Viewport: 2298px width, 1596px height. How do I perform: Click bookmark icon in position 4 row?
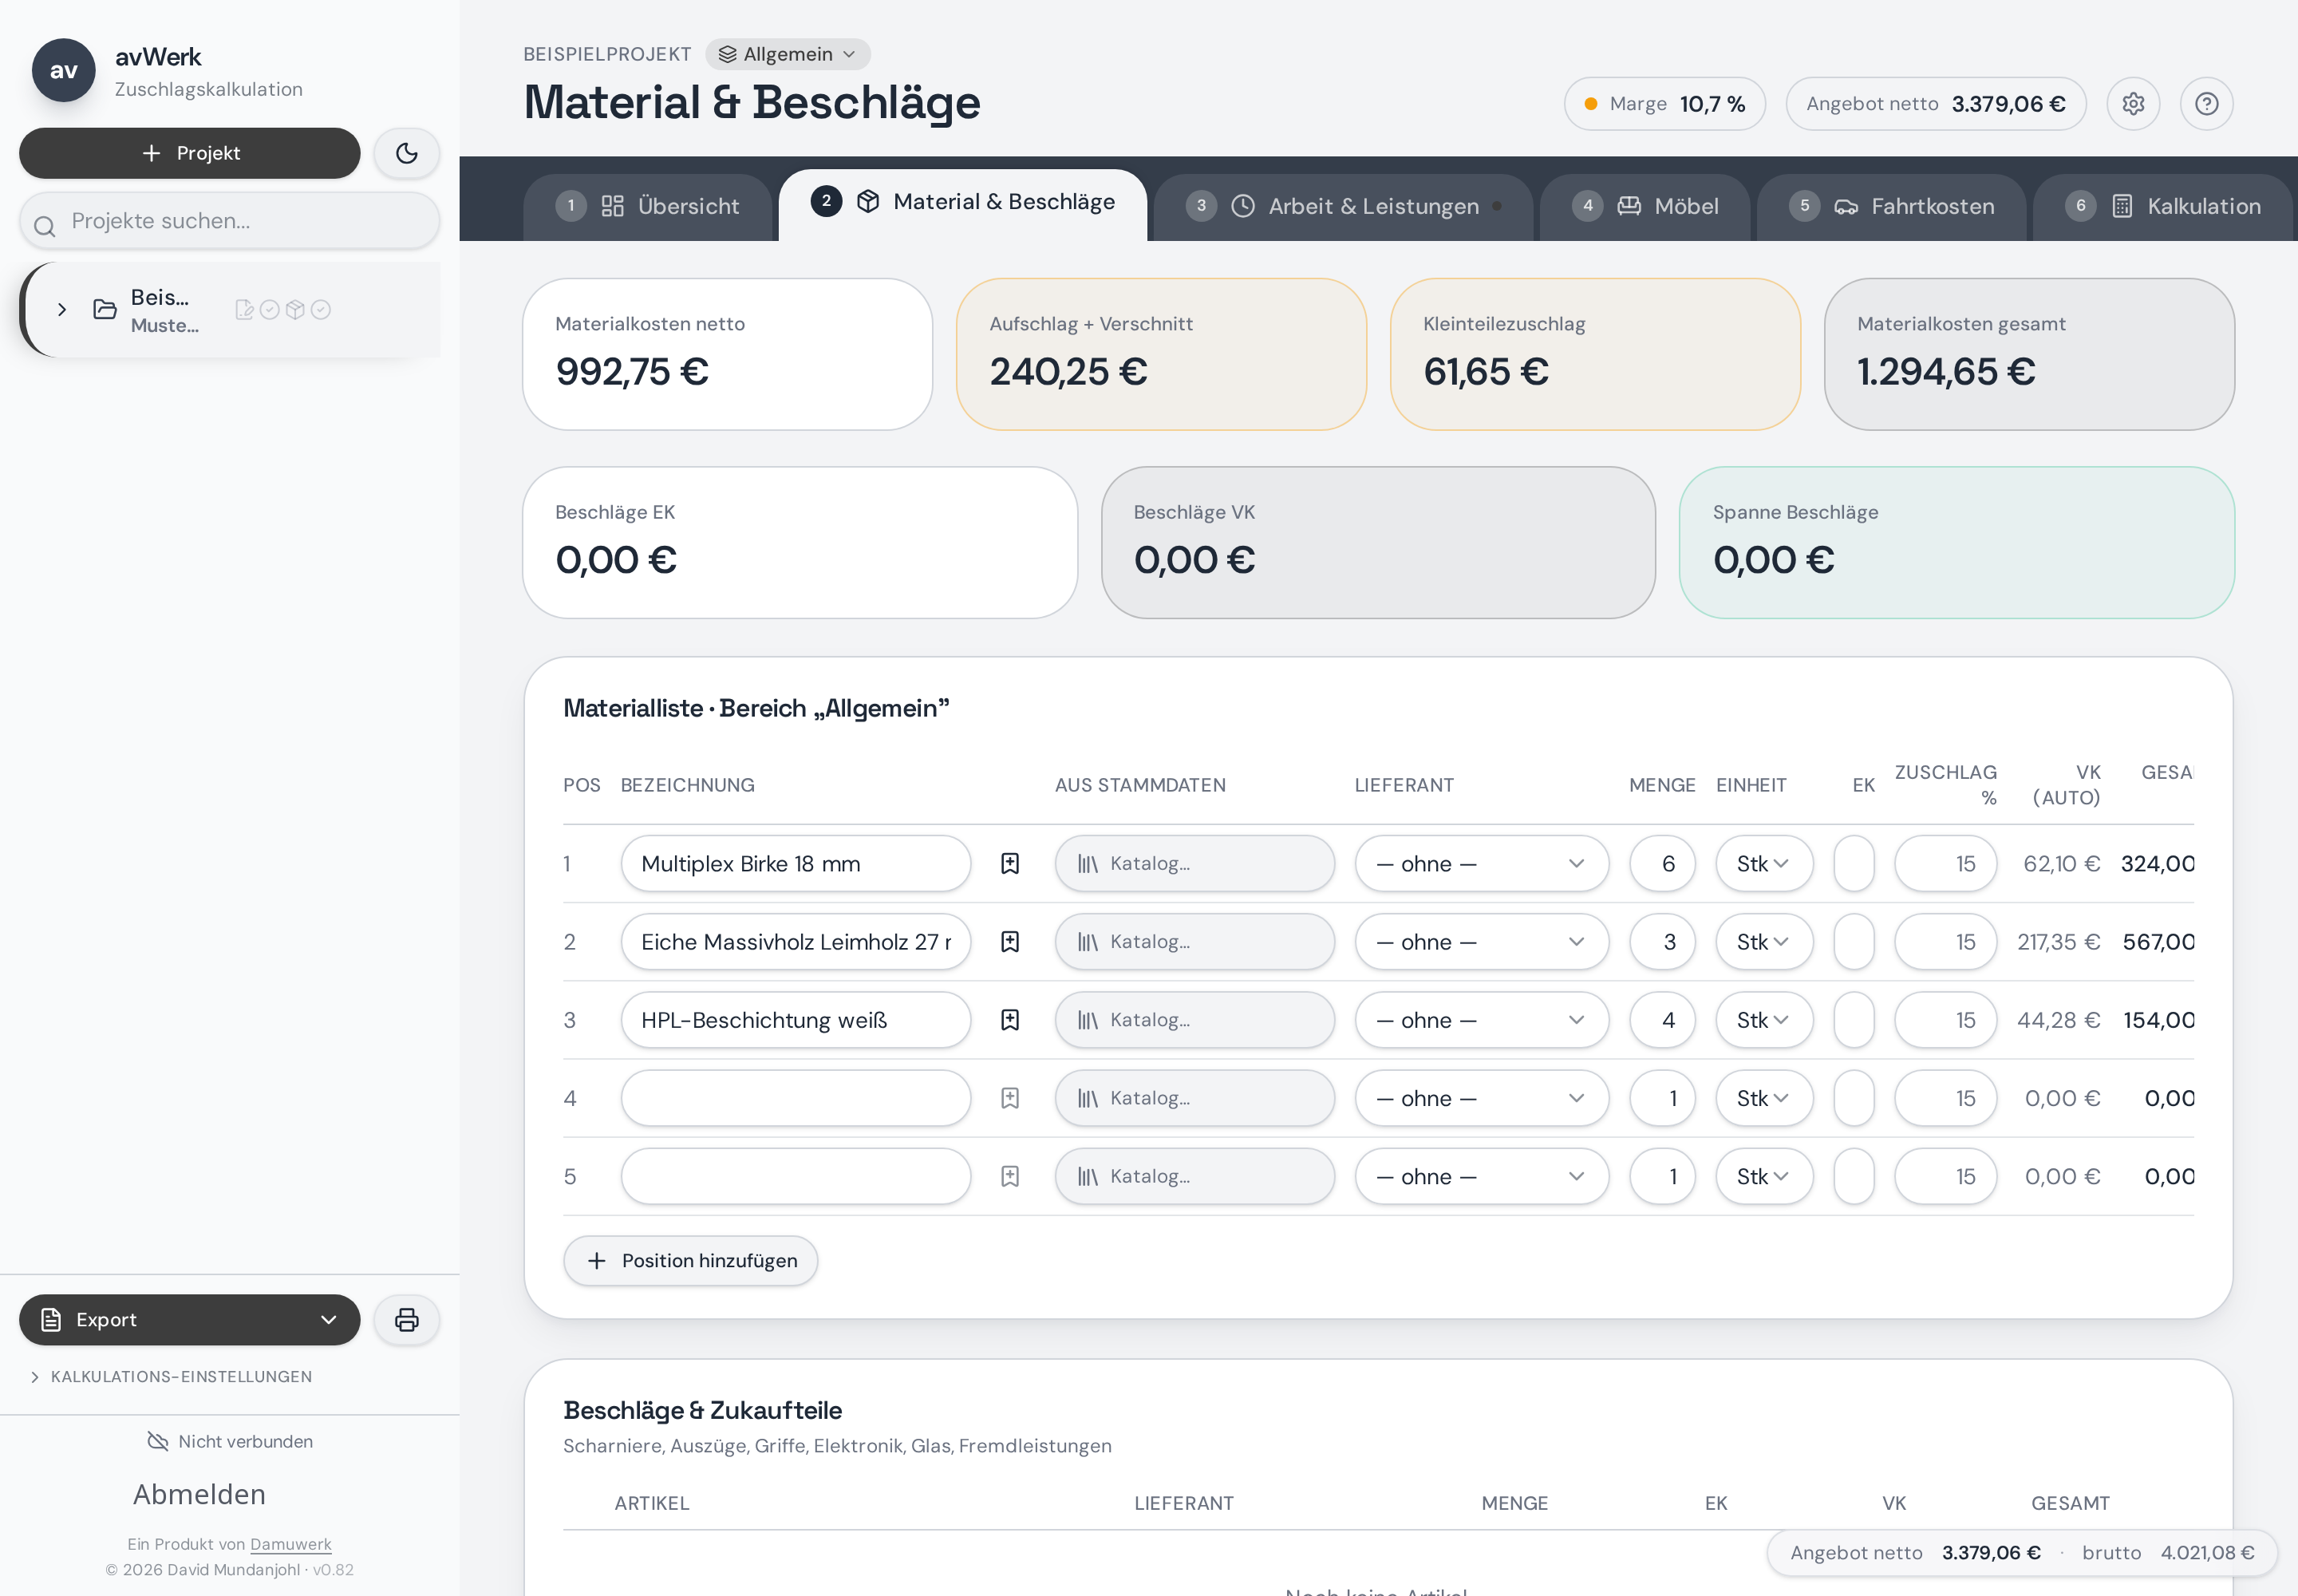[x=1010, y=1097]
